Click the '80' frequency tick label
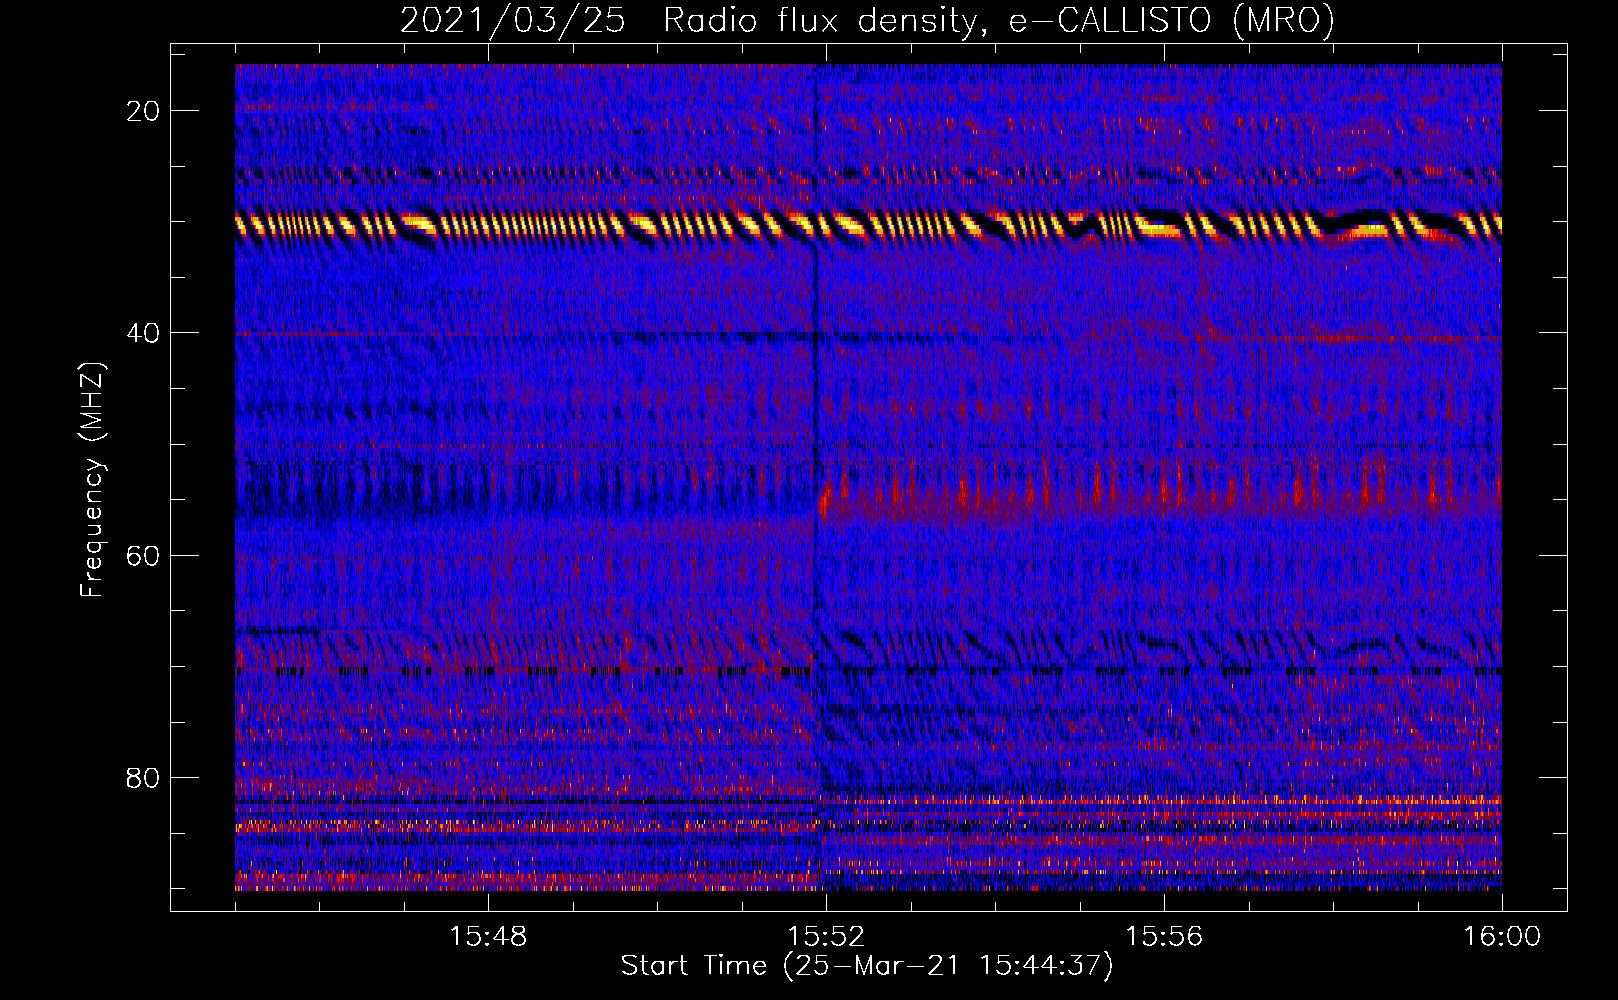This screenshot has height=1000, width=1618. 143,777
